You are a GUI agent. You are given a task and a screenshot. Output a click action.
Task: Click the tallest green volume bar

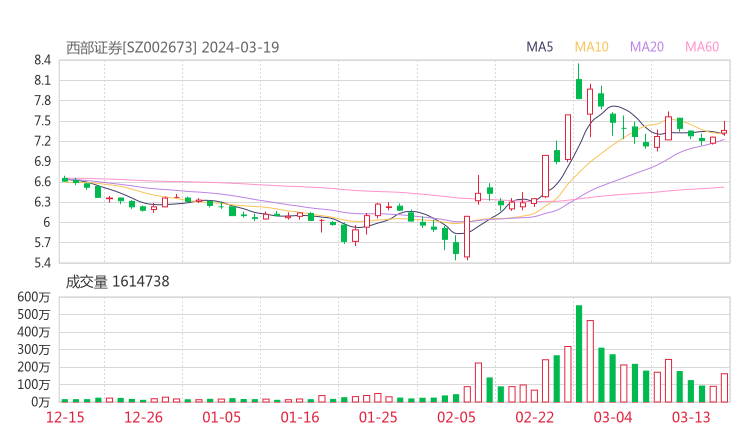click(579, 354)
